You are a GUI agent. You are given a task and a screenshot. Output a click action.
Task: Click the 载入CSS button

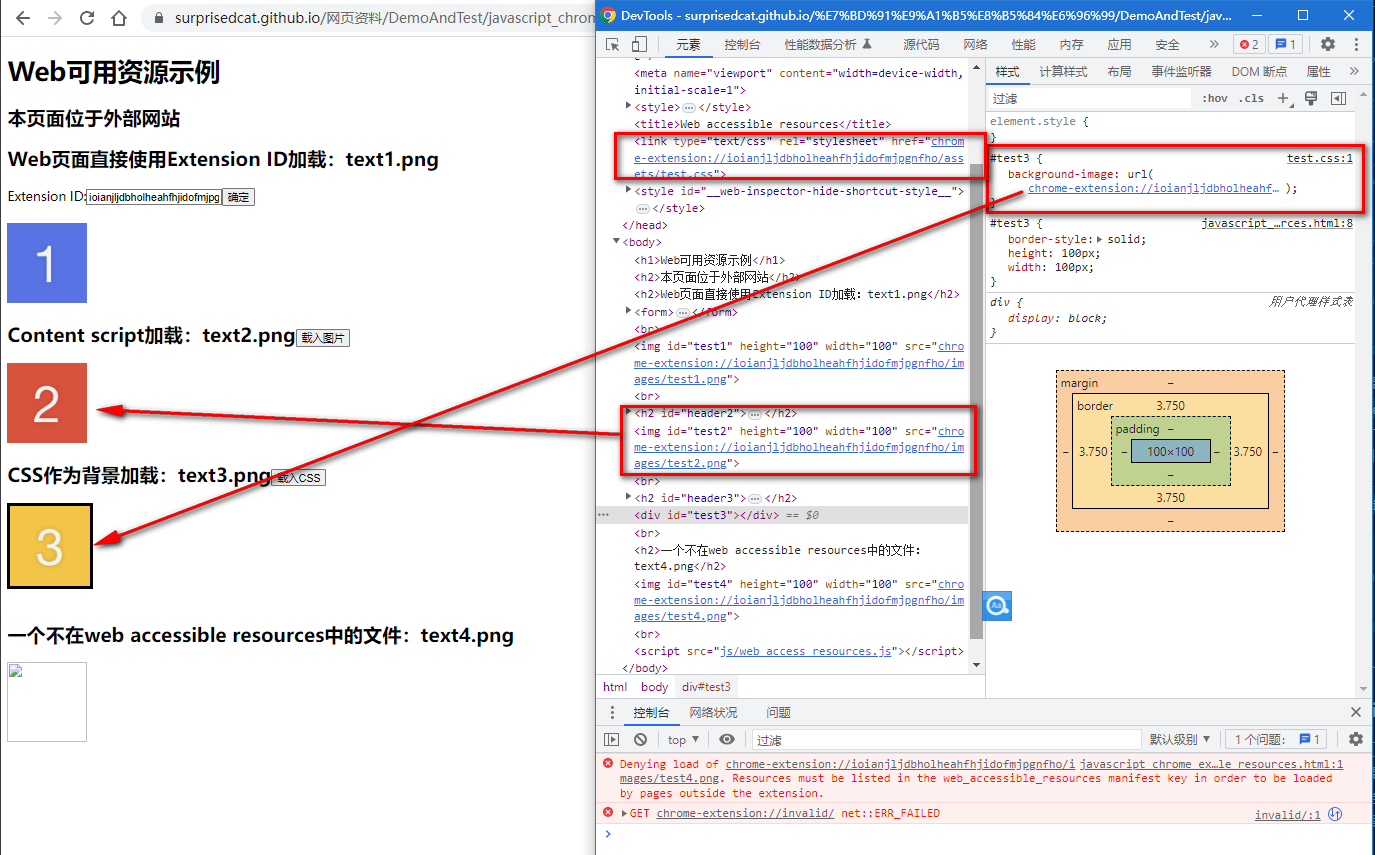(x=298, y=478)
